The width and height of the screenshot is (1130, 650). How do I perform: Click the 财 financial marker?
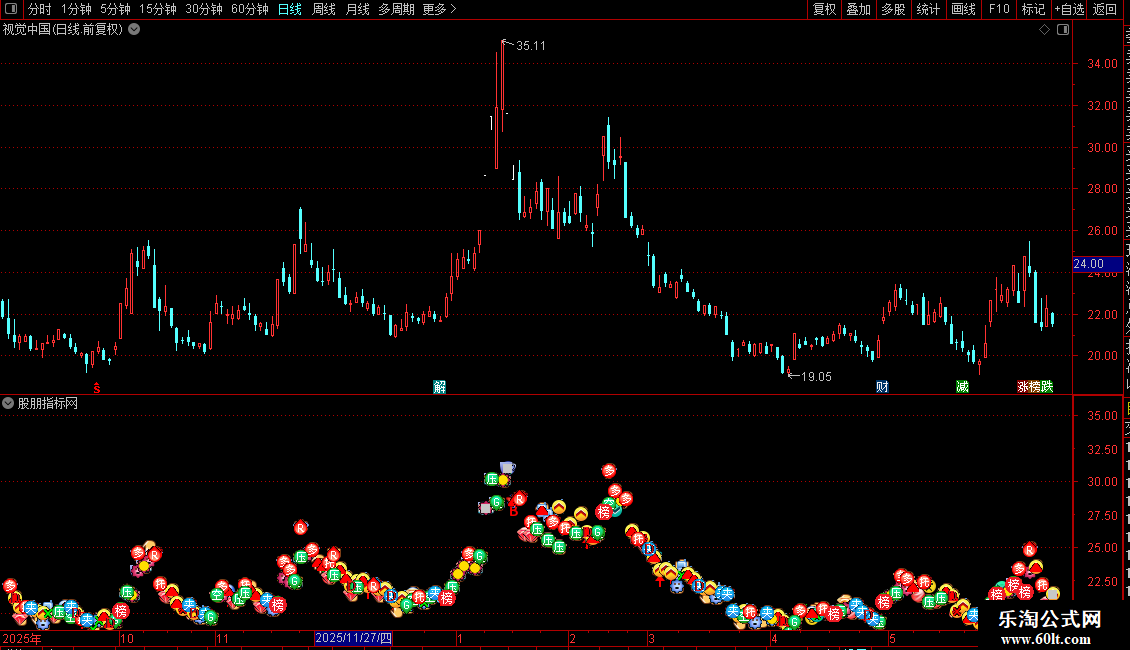coord(882,387)
